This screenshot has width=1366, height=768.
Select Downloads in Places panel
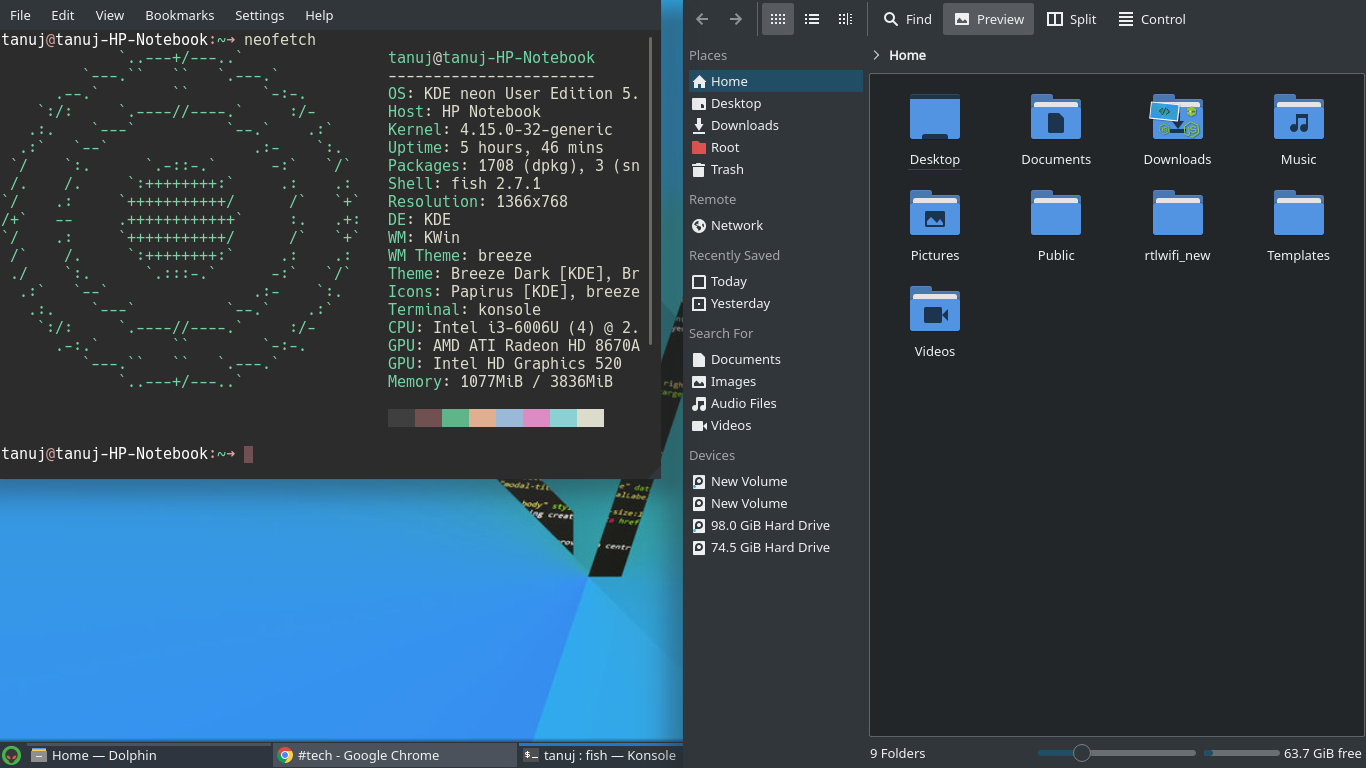click(775, 125)
